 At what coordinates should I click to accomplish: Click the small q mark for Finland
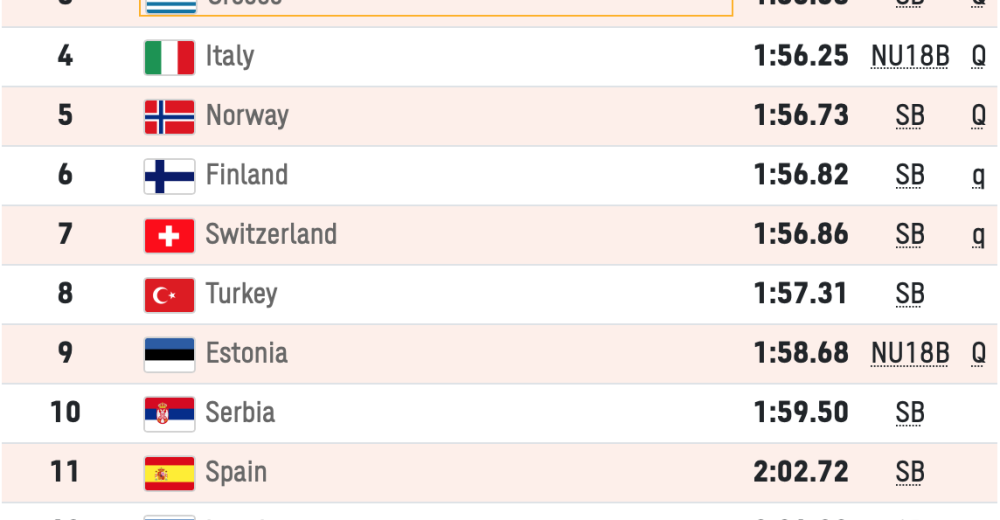[x=978, y=176]
